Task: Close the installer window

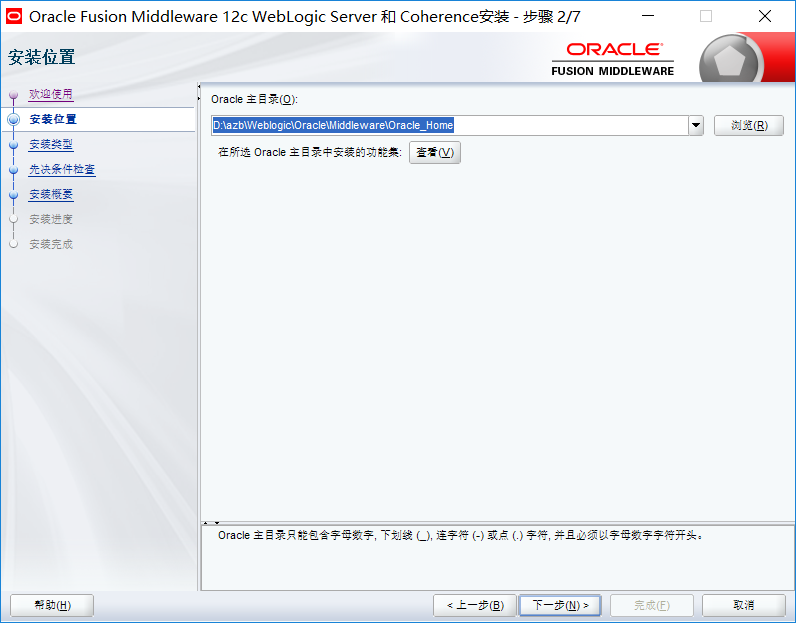Action: pyautogui.click(x=765, y=16)
